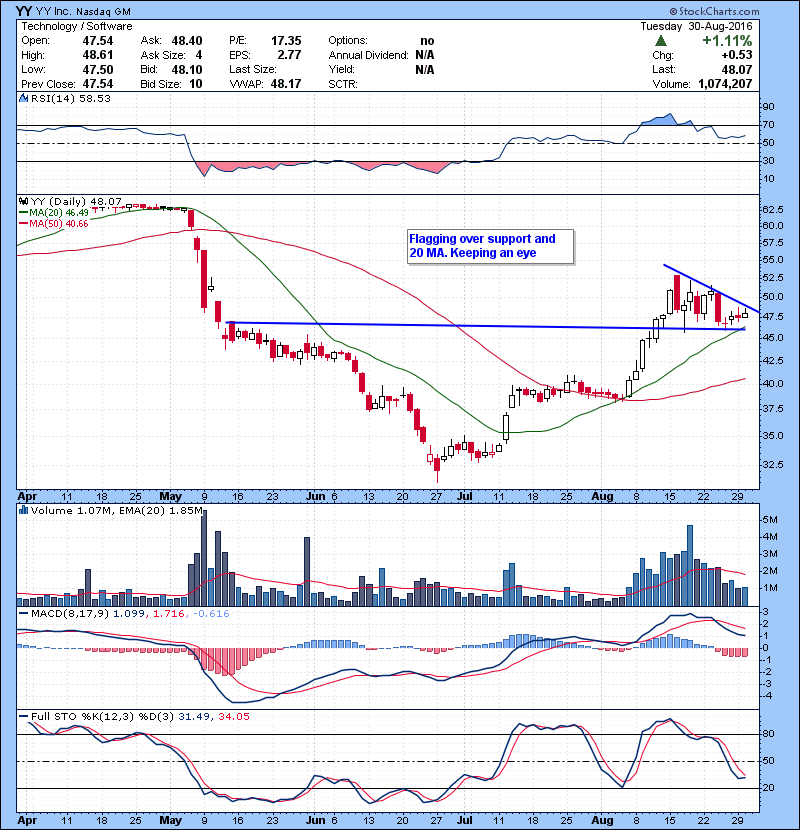Viewport: 800px width, 830px height.
Task: Select the High value 48.61
Action: (98, 55)
